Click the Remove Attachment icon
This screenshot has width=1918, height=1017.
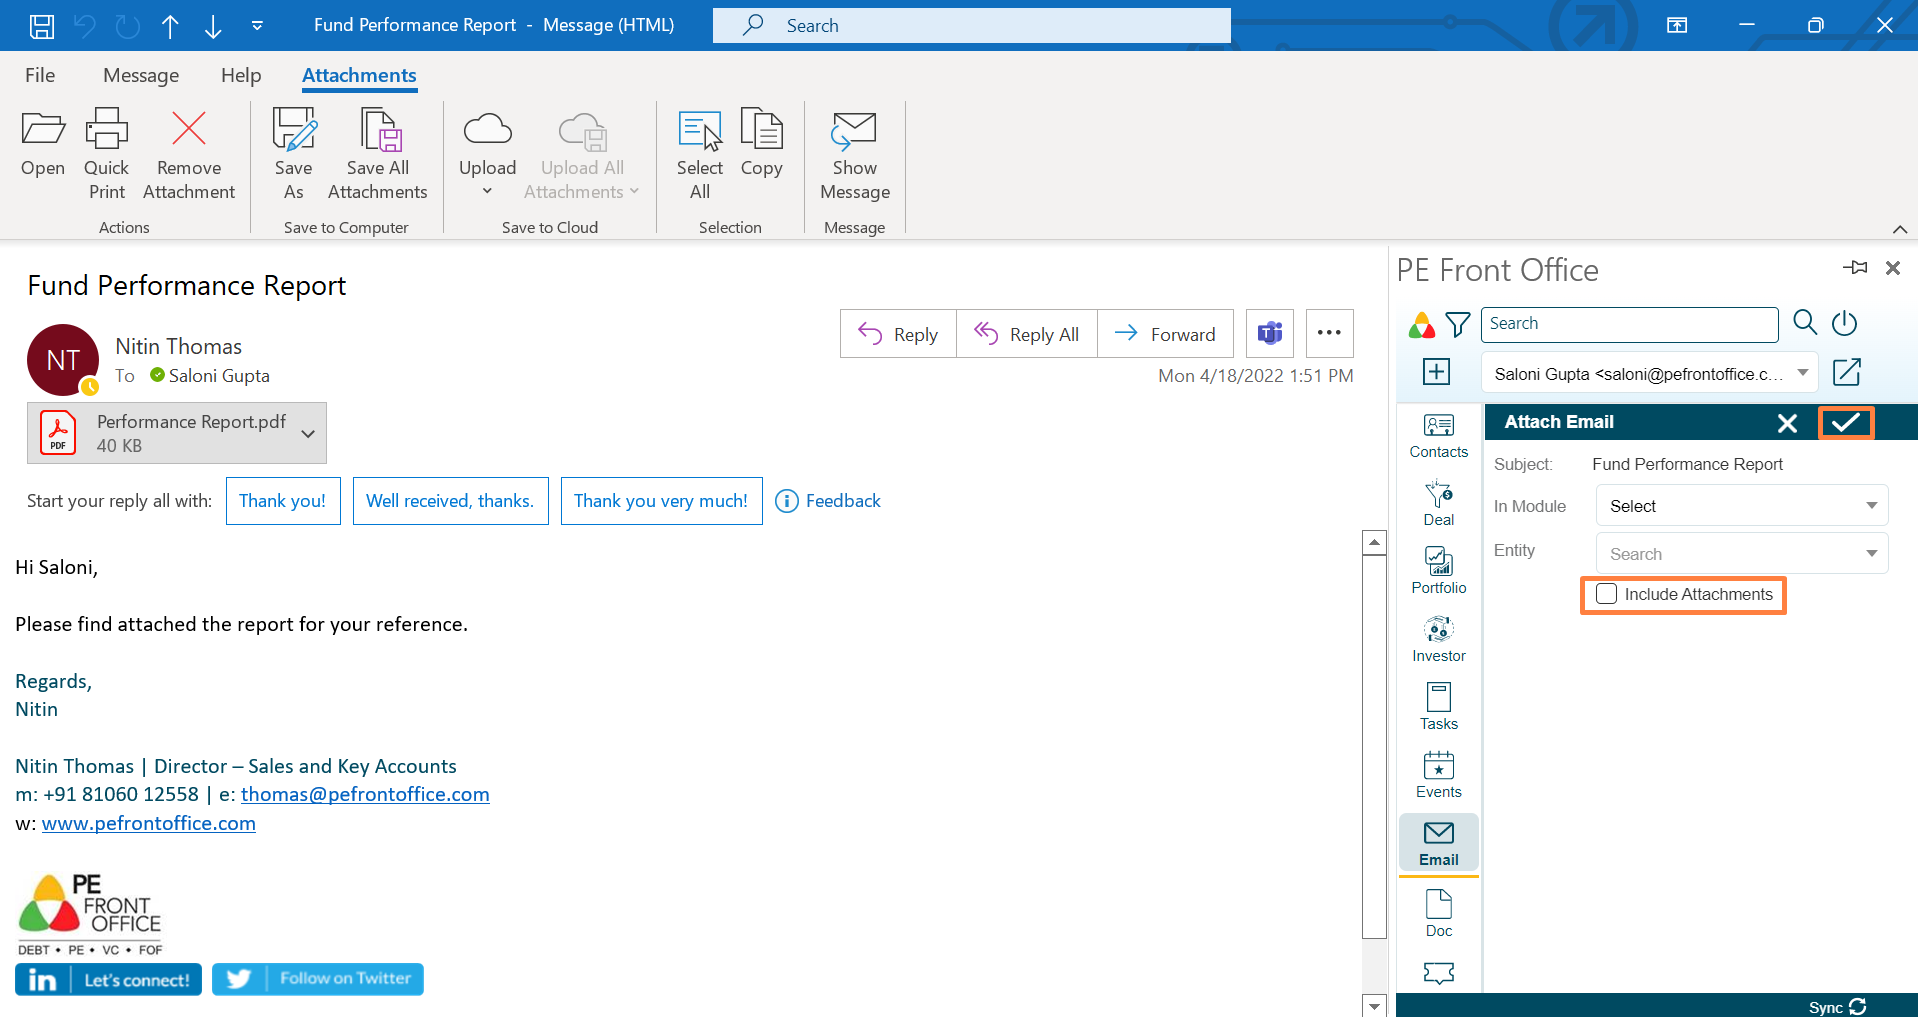coord(188,130)
